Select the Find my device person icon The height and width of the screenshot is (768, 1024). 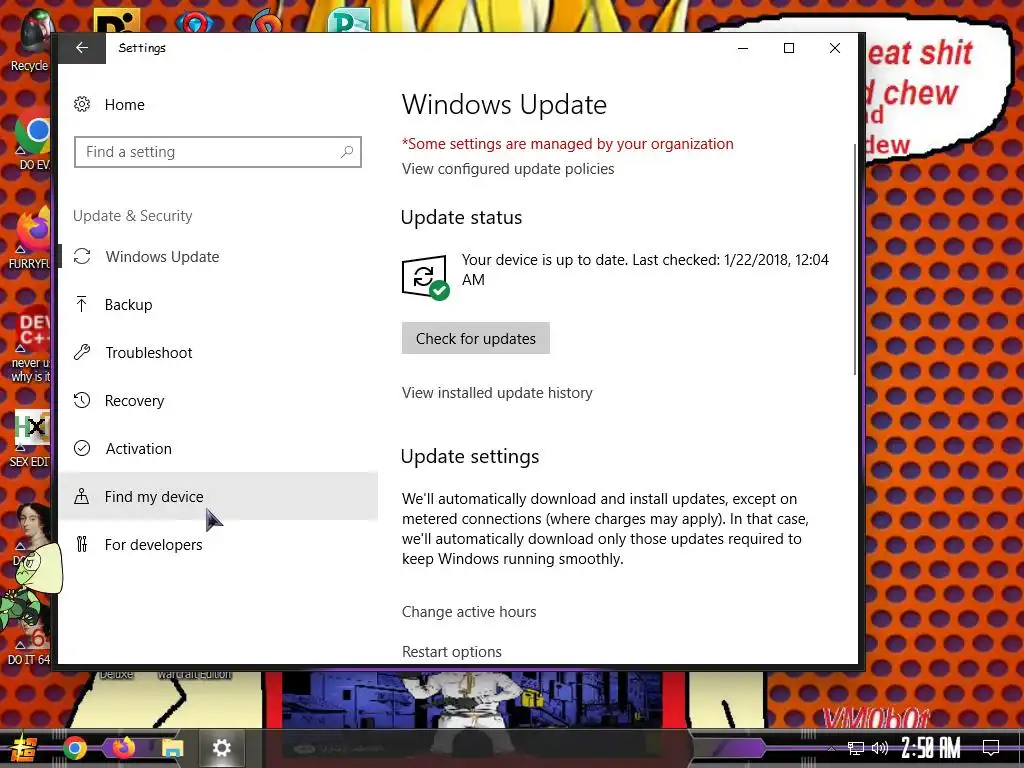82,496
